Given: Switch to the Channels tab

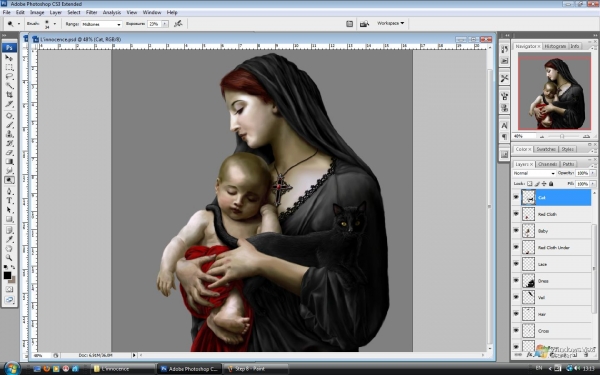Looking at the screenshot, I should click(x=547, y=164).
